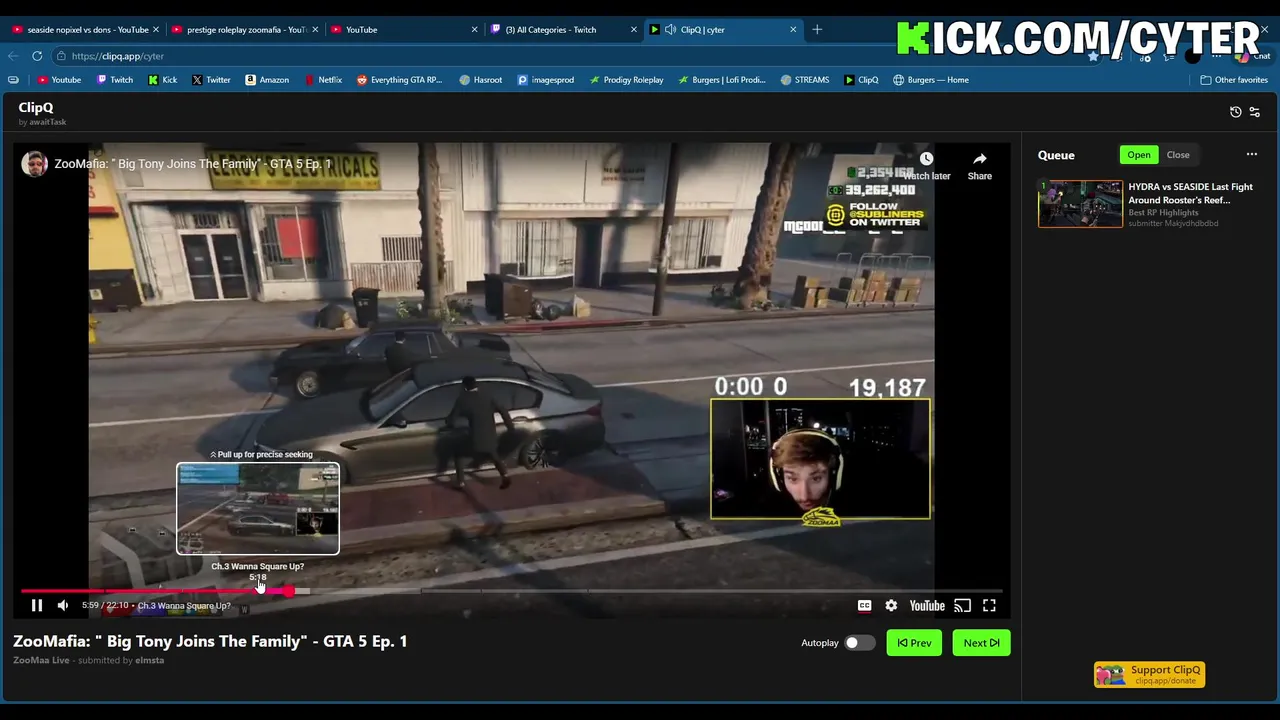Toggle closed captions (CC) on the player

[864, 605]
